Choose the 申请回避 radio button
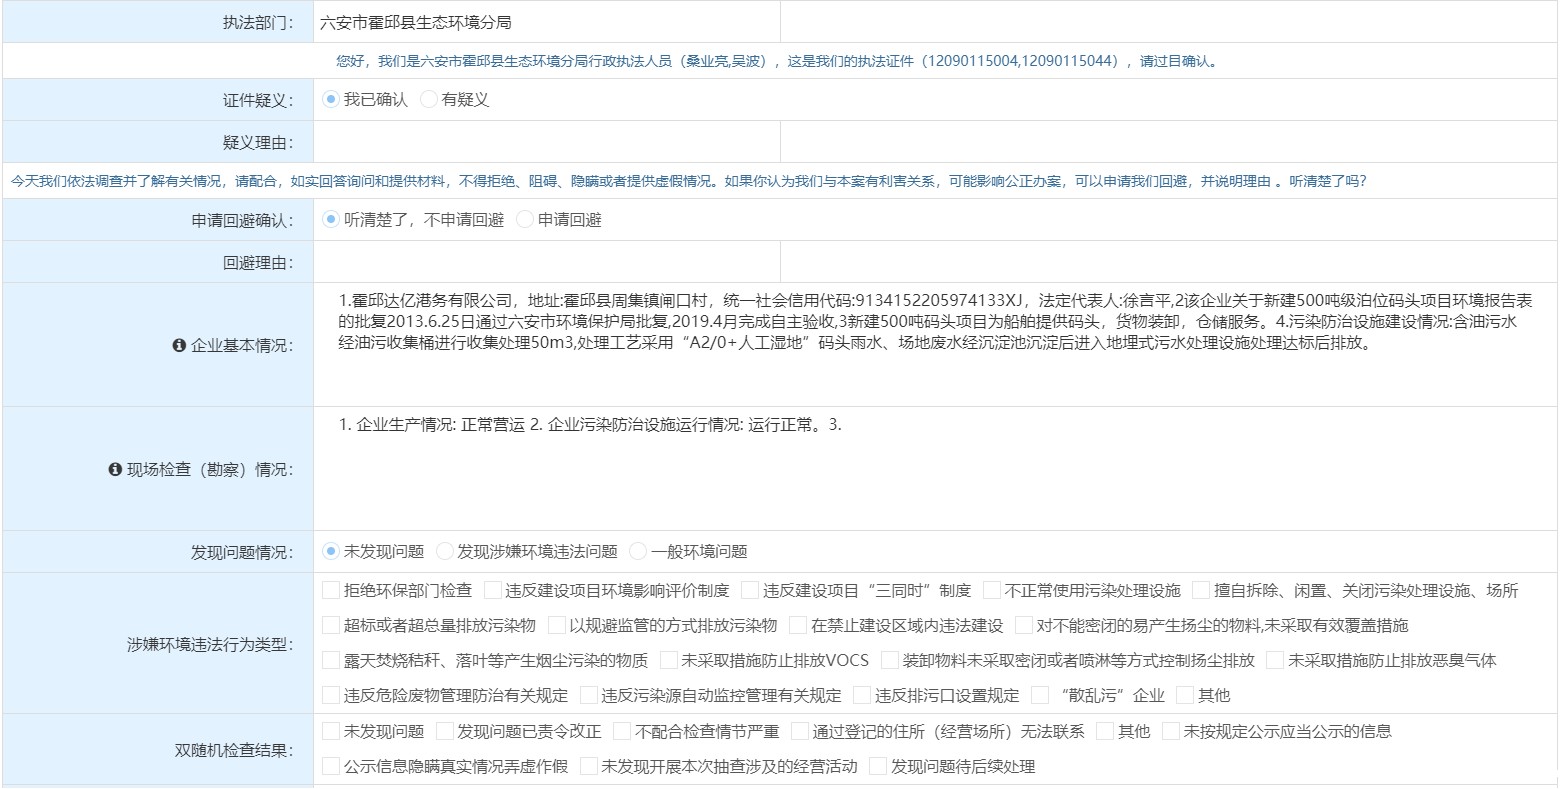1563x789 pixels. tap(525, 220)
